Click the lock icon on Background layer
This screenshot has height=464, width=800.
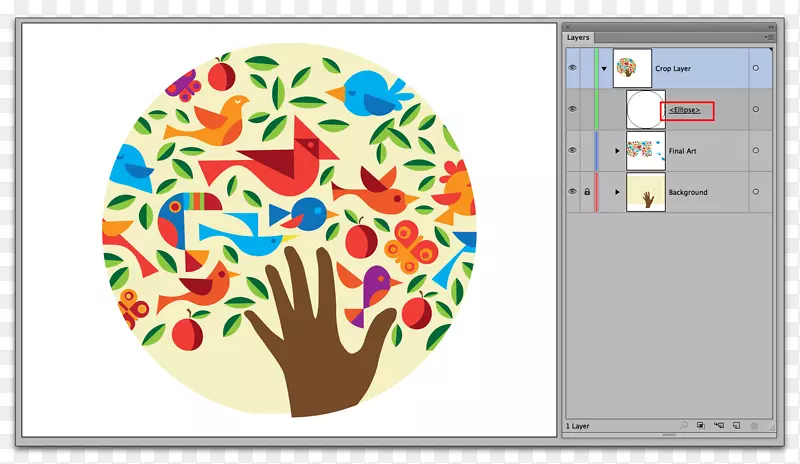tap(587, 192)
